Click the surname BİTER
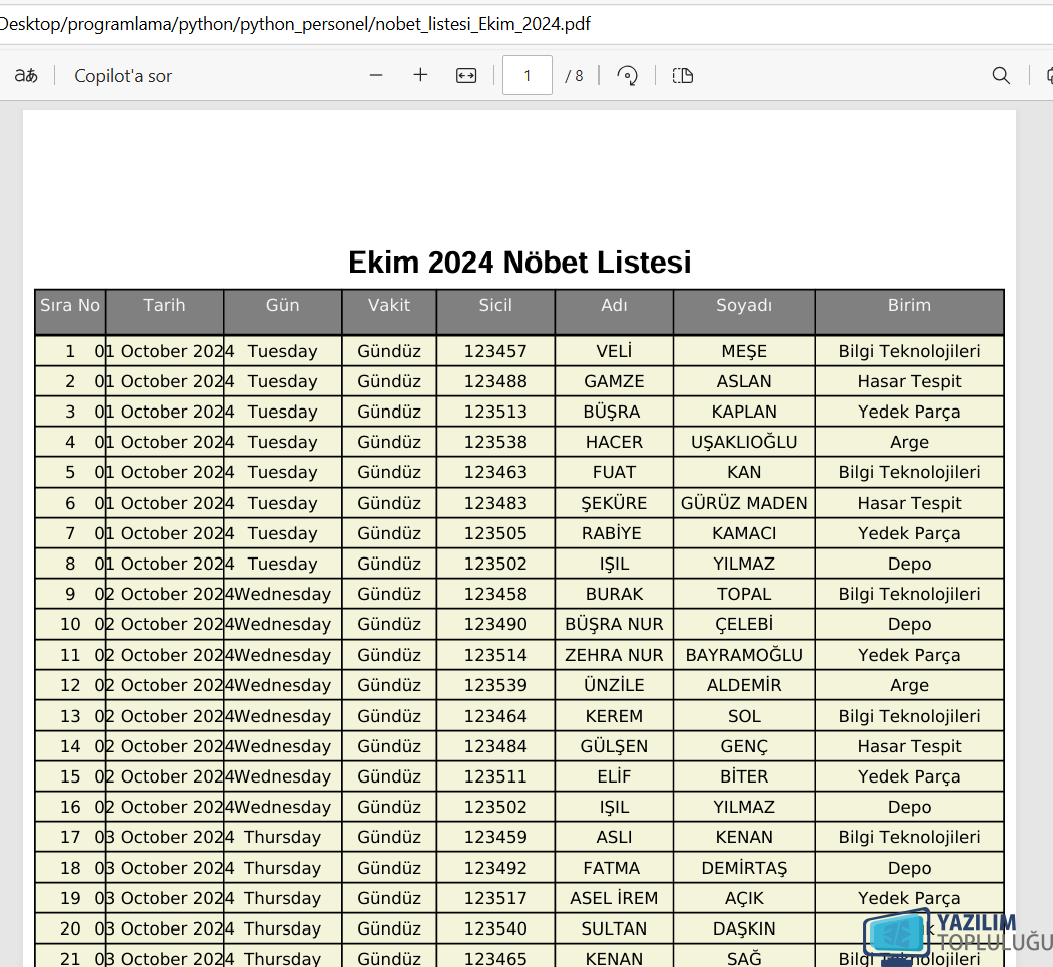 (x=744, y=777)
